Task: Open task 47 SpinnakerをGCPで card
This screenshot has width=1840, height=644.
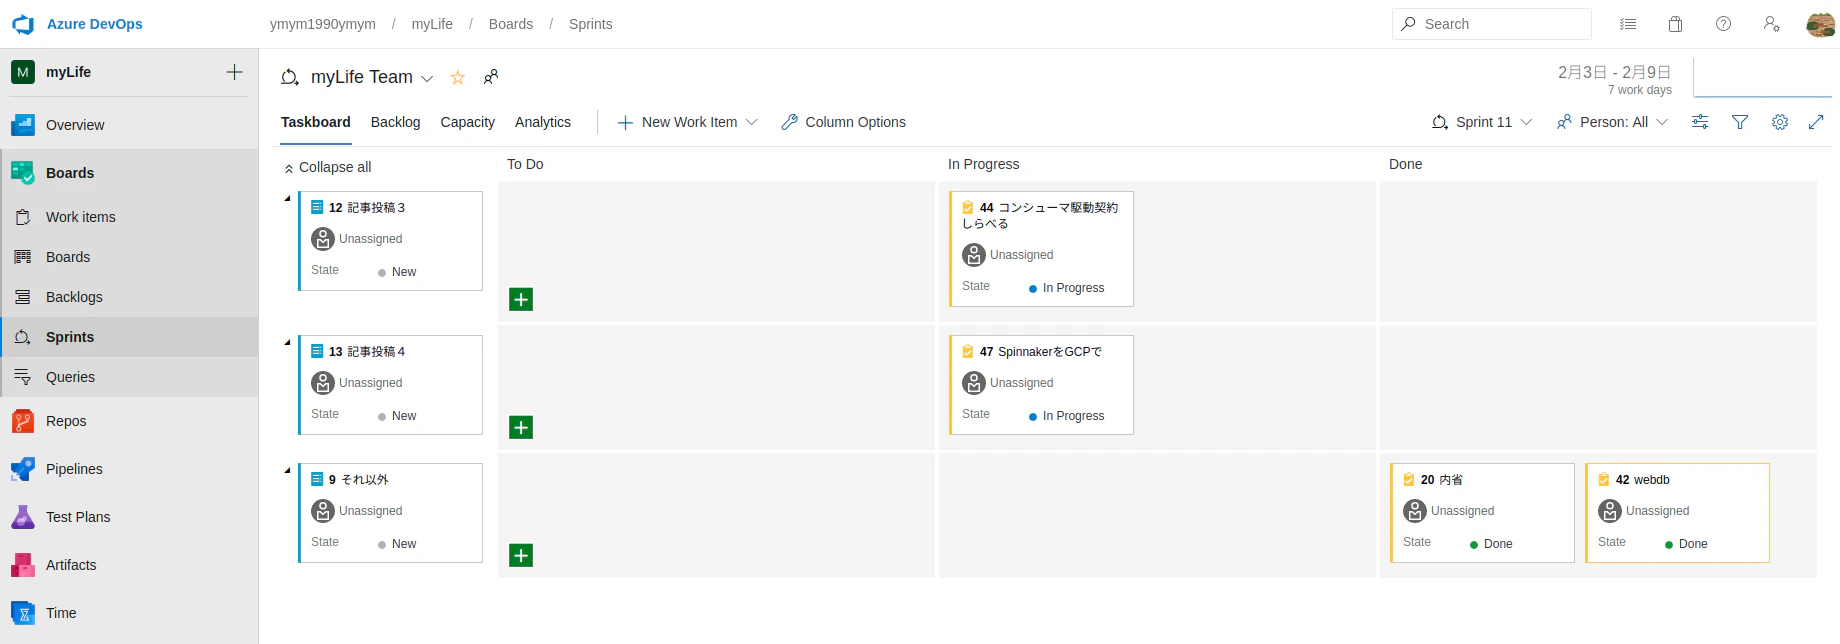Action: pyautogui.click(x=1041, y=385)
